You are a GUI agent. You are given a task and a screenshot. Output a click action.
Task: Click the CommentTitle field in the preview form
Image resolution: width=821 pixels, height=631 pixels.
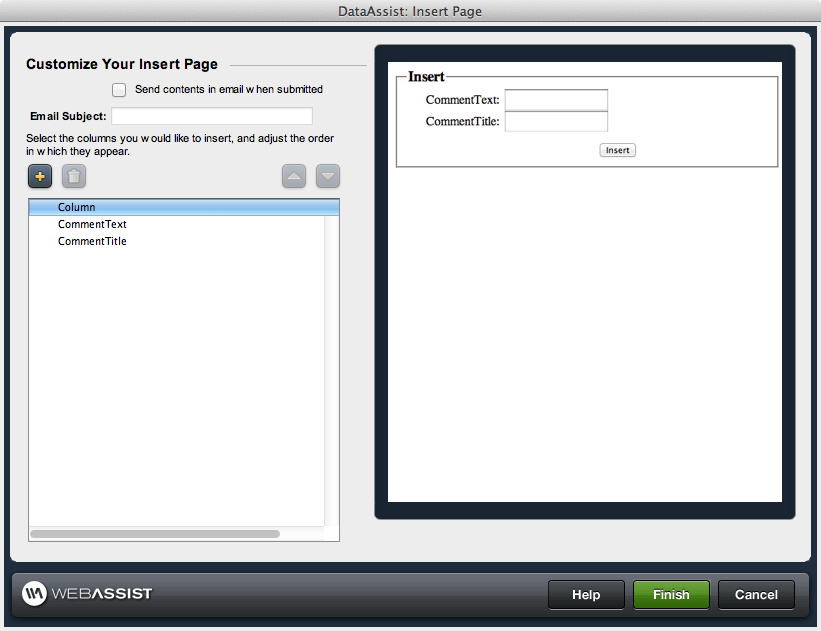(556, 121)
